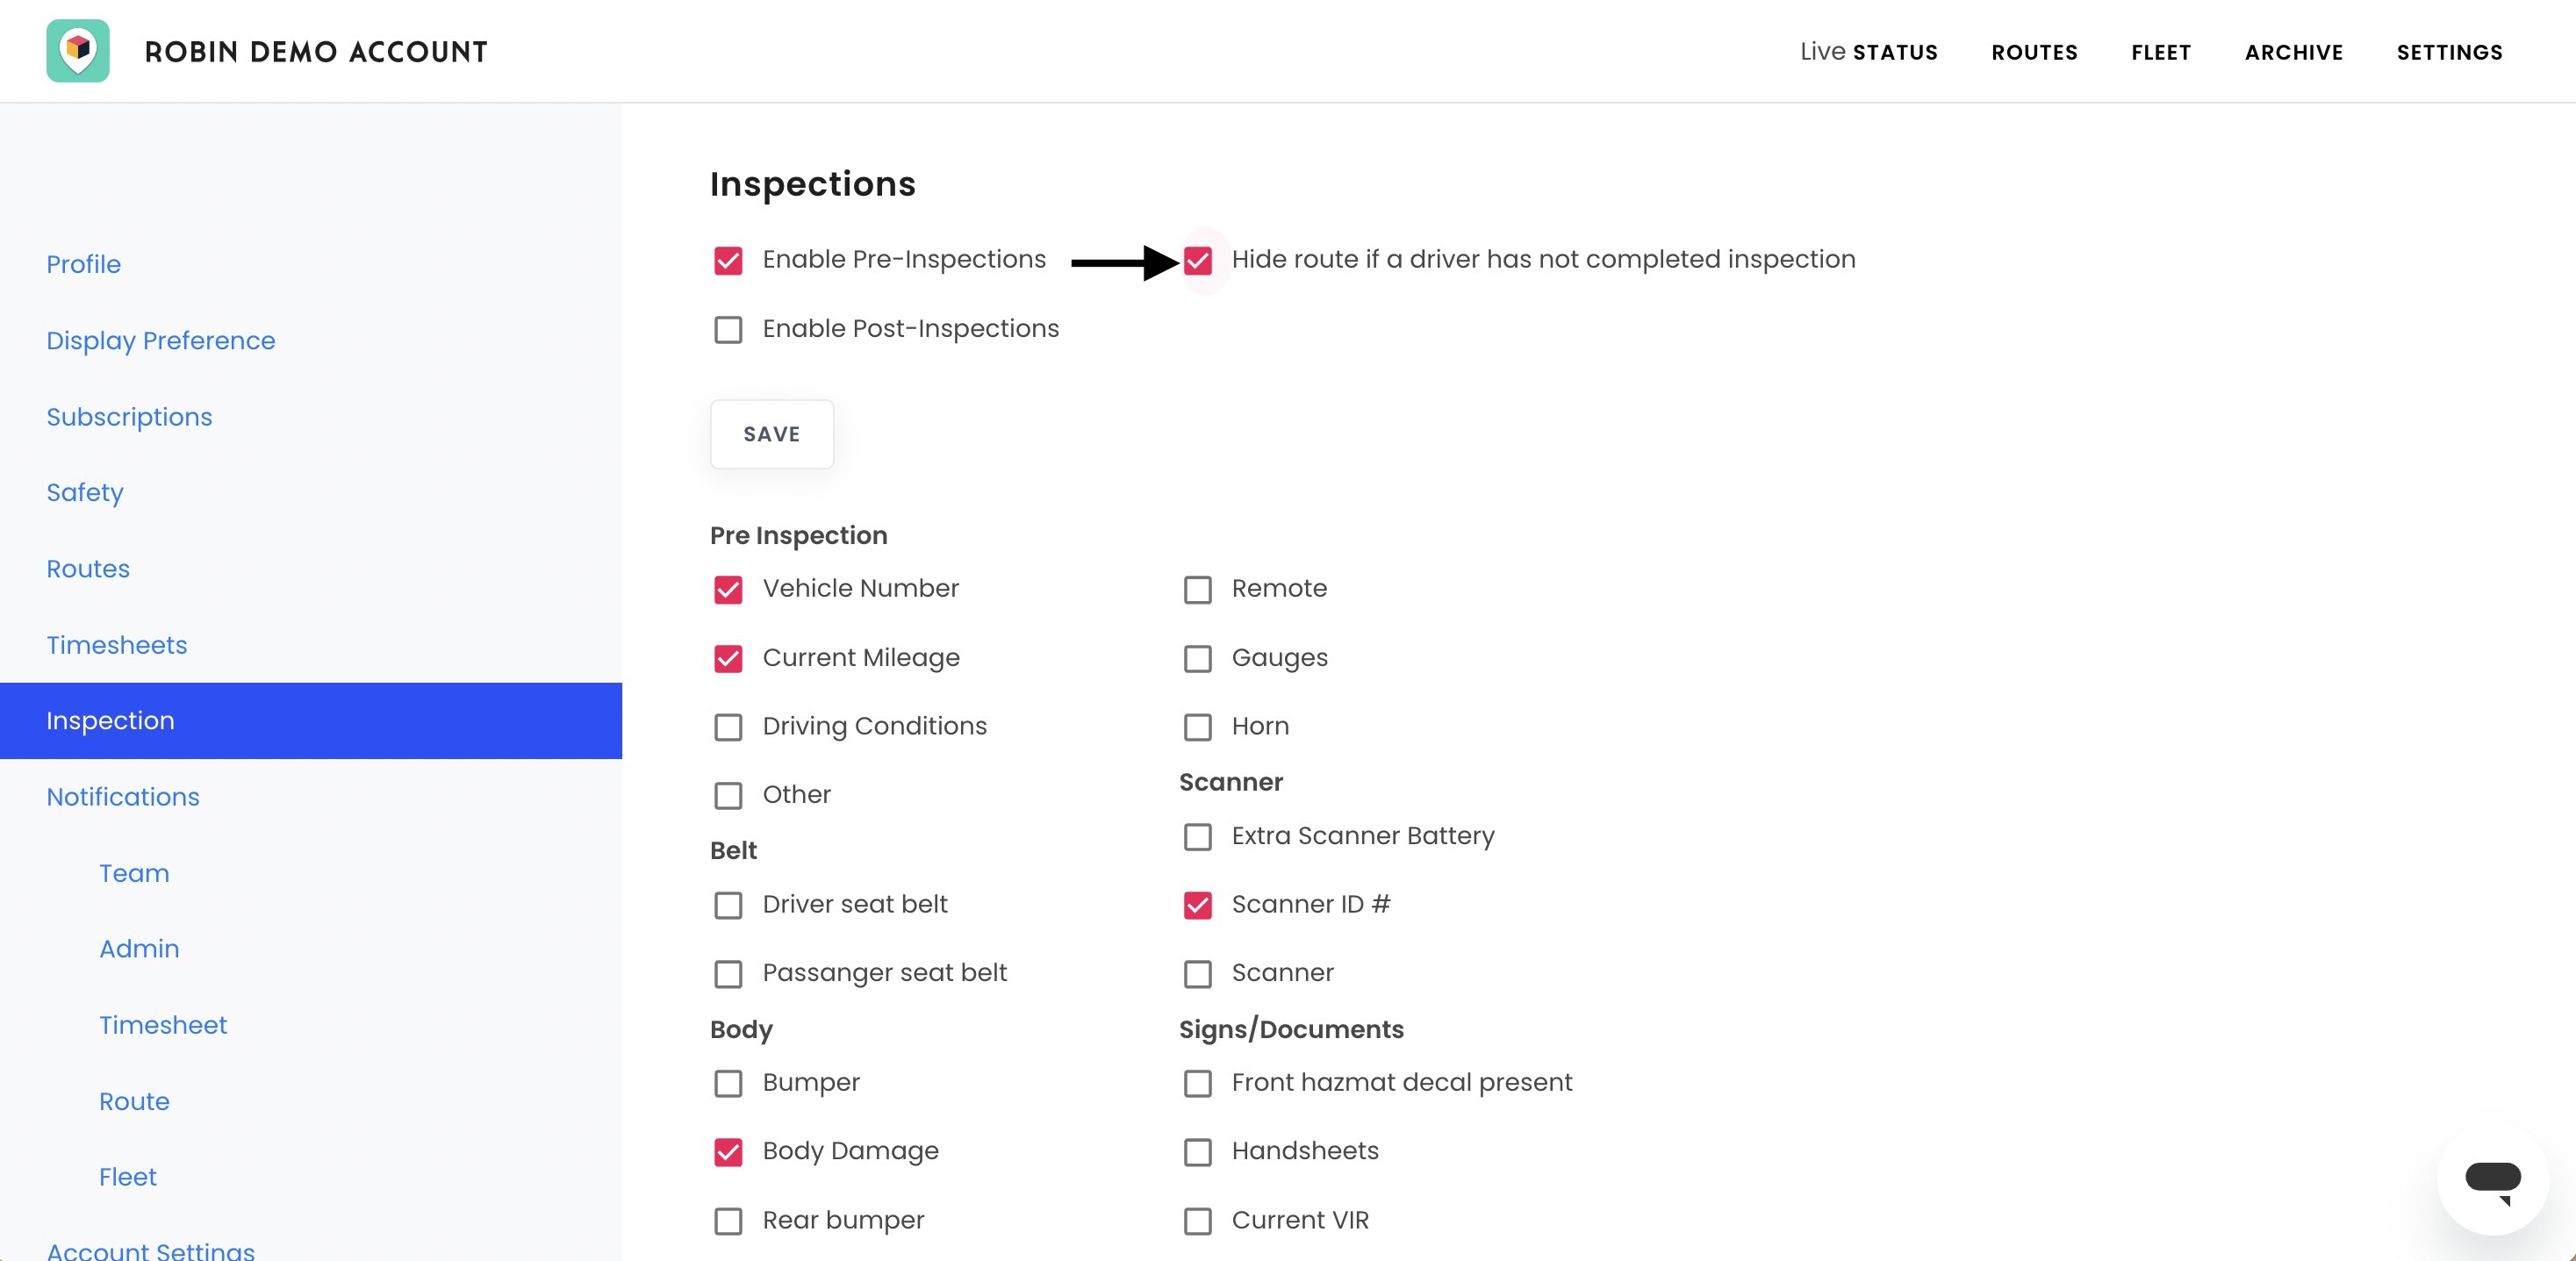The image size is (2576, 1261).
Task: Open Display Preference in the sidebar
Action: pos(160,341)
